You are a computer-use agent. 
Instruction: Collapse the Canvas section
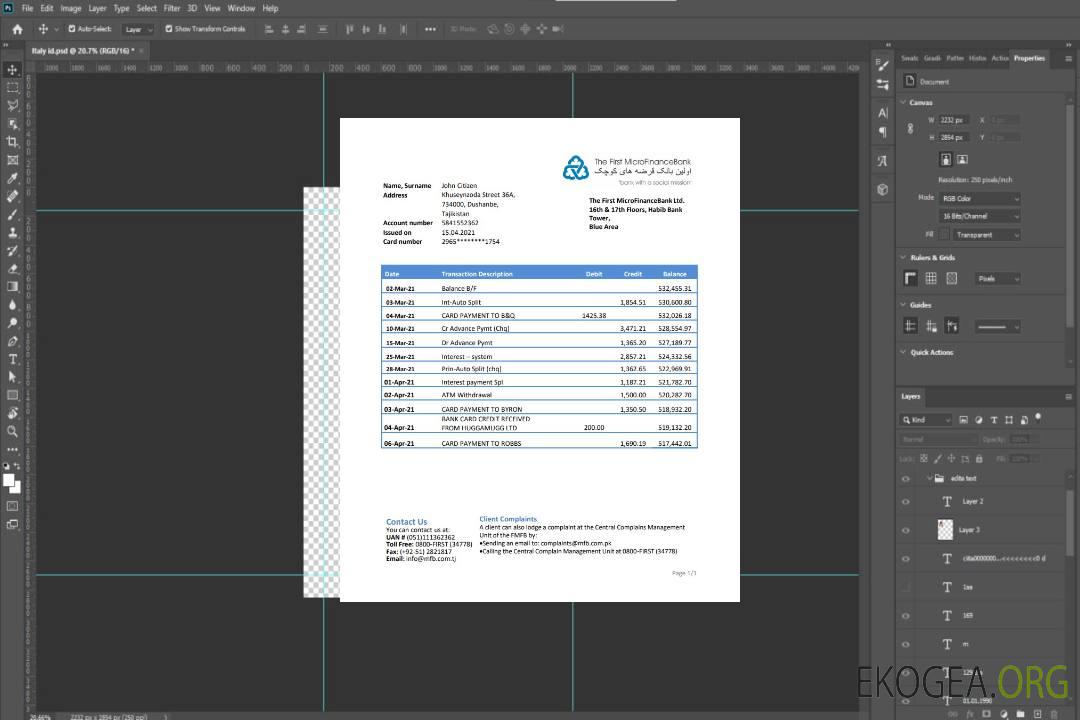coord(903,102)
